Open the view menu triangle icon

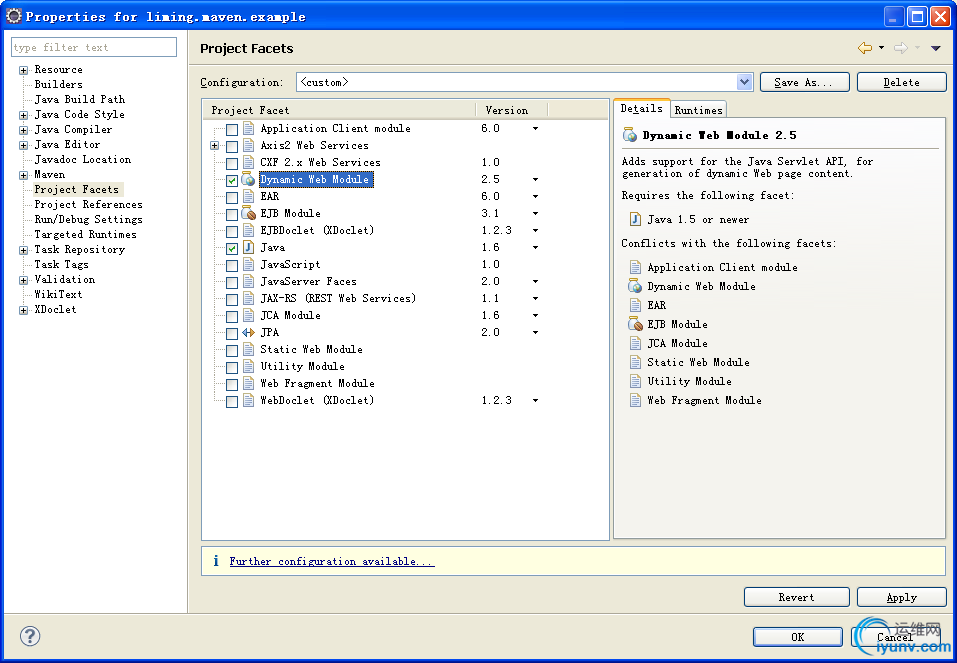pos(936,48)
